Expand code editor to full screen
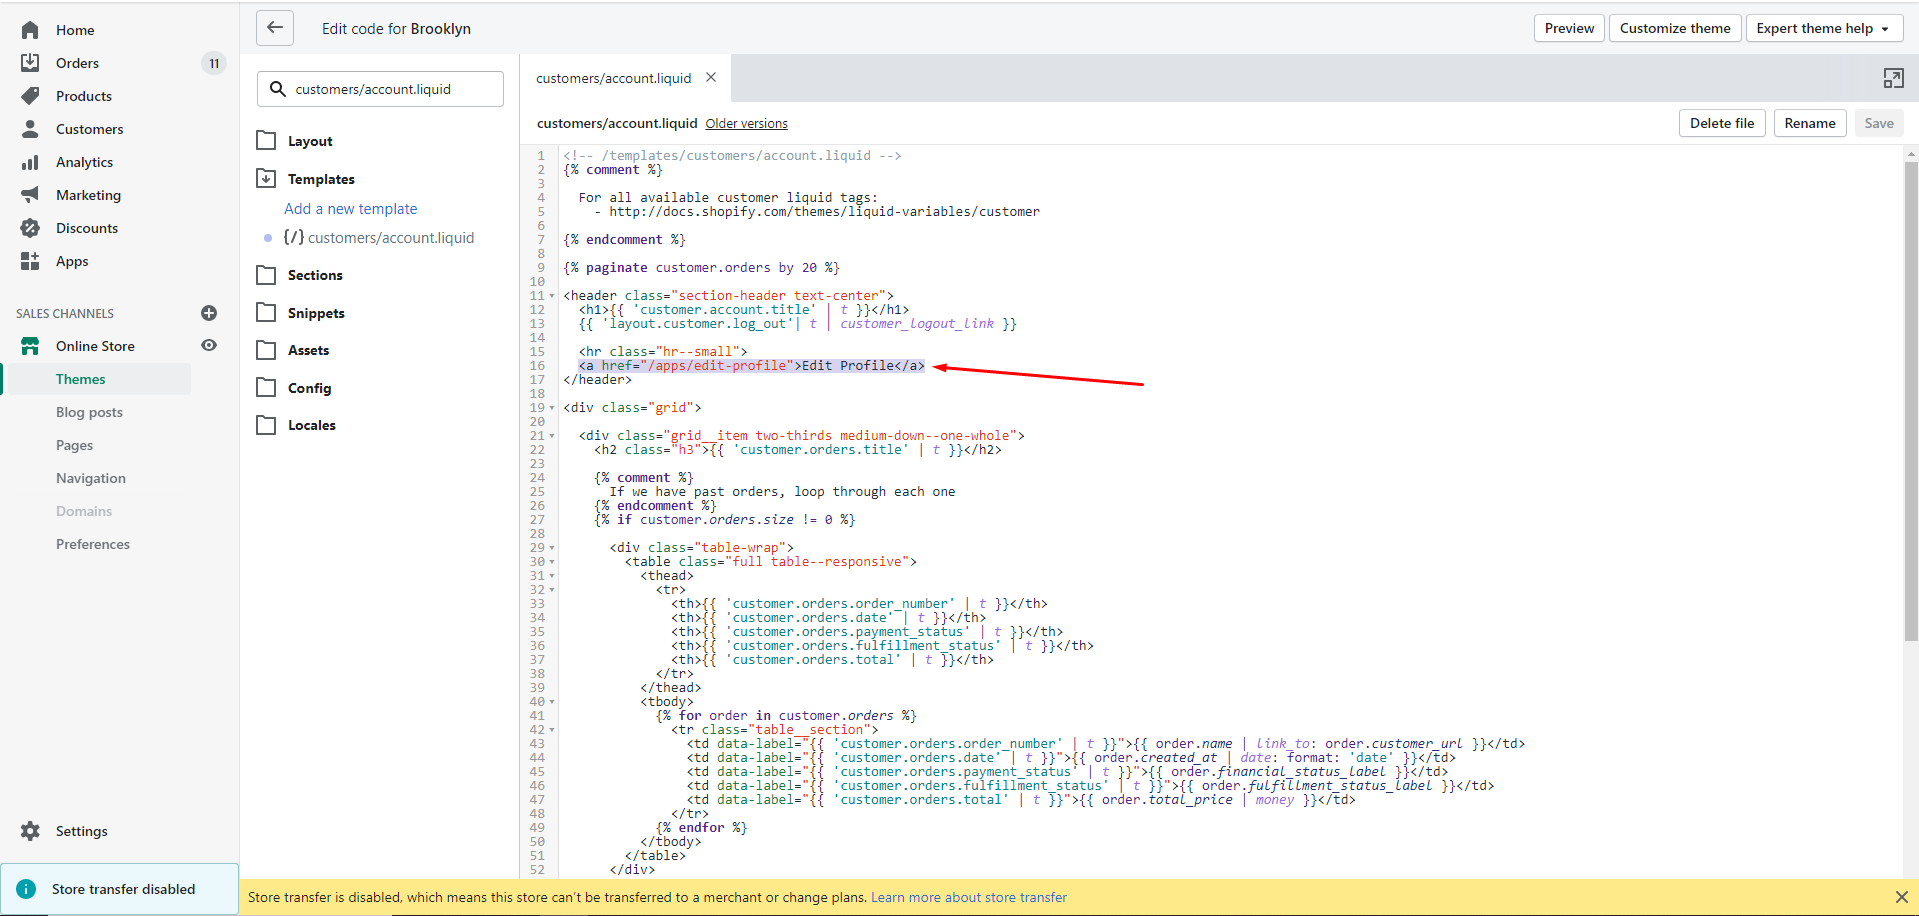Screen dimensions: 1919x916 [x=1893, y=78]
